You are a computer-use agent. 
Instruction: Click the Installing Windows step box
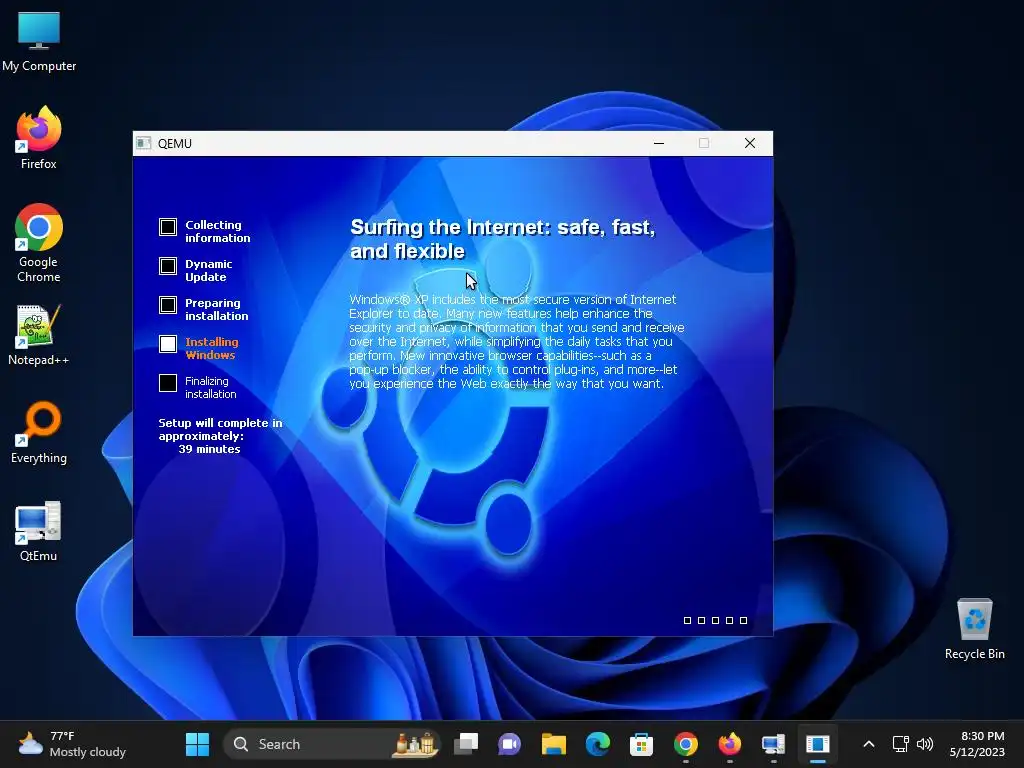pyautogui.click(x=168, y=344)
